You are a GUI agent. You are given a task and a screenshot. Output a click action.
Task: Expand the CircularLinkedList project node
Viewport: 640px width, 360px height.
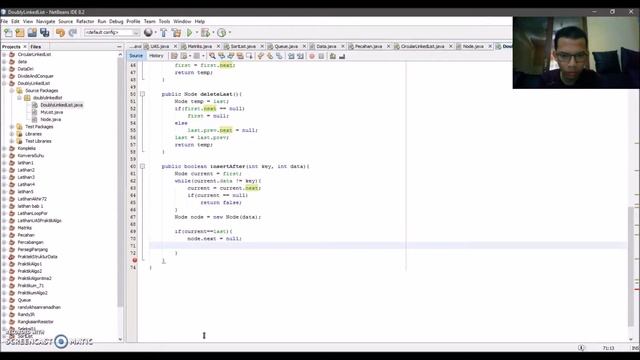tap(4, 54)
